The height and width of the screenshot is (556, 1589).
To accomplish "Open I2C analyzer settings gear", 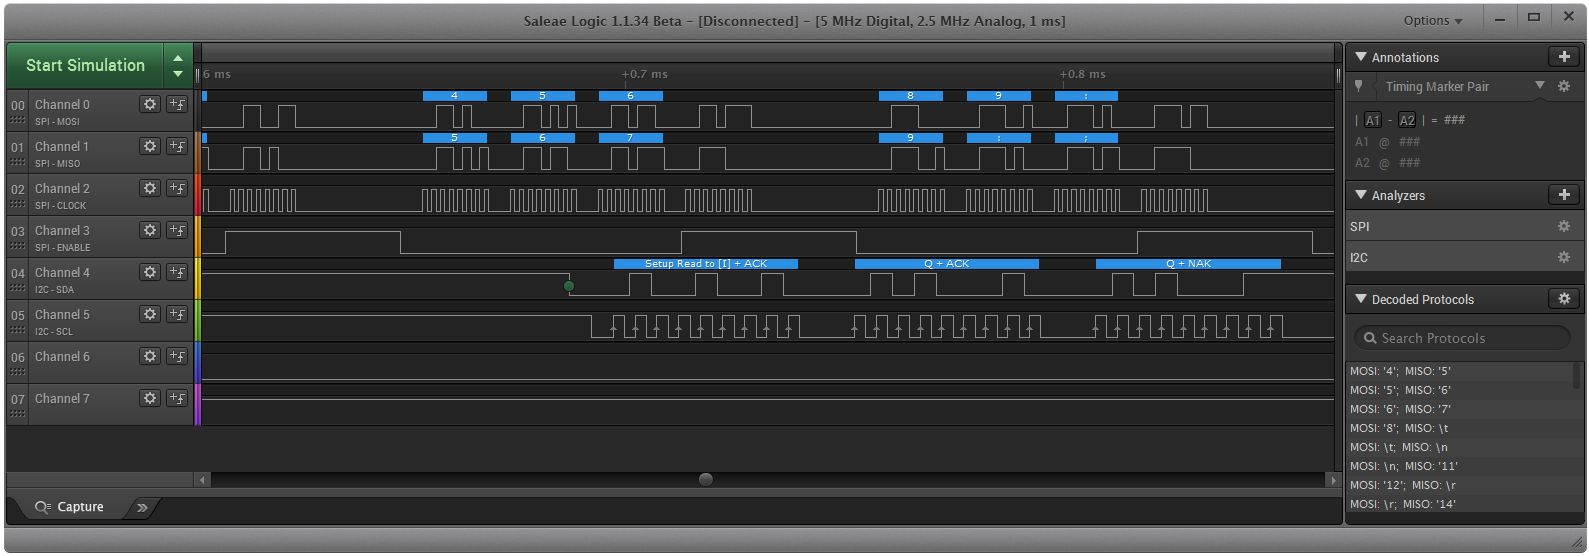I will pos(1564,258).
